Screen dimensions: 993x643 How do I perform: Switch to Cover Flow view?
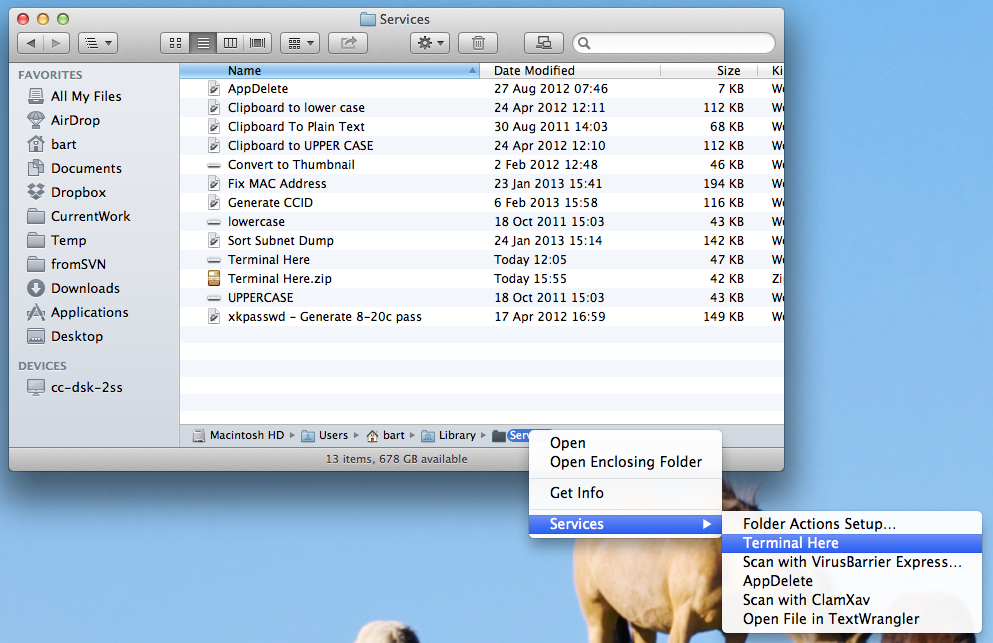click(x=258, y=43)
